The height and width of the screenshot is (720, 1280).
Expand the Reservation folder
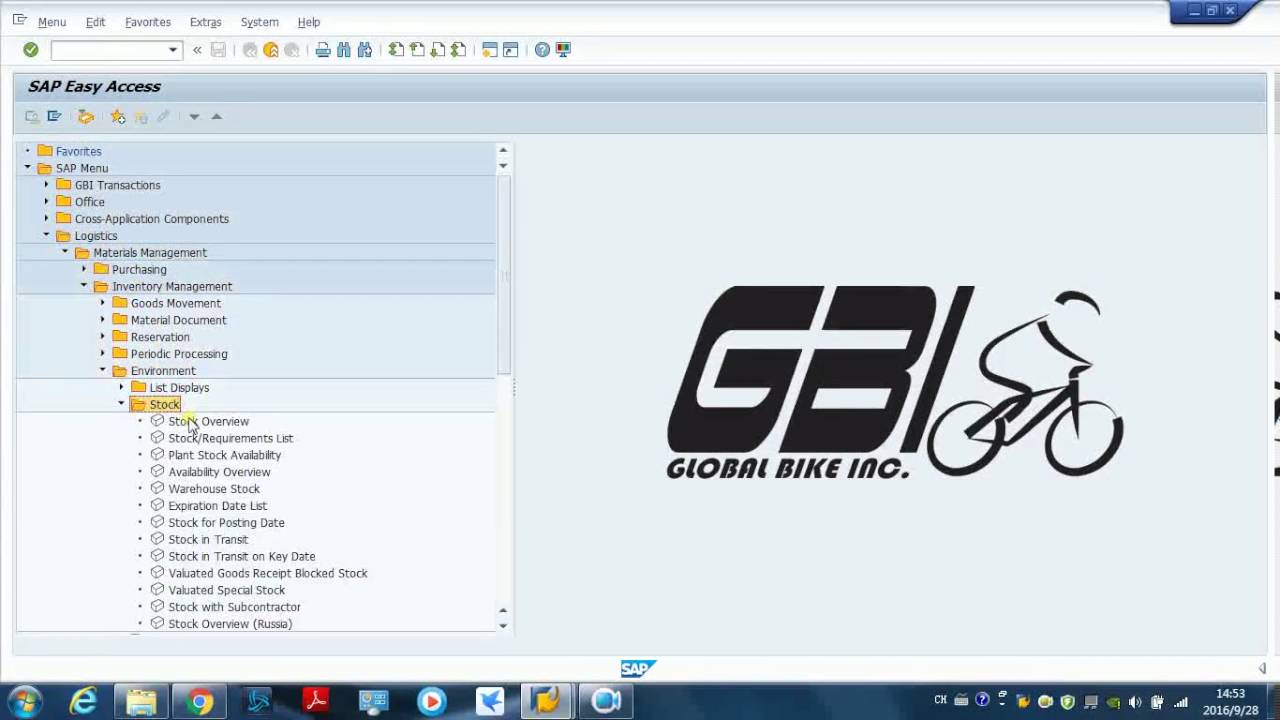click(102, 337)
